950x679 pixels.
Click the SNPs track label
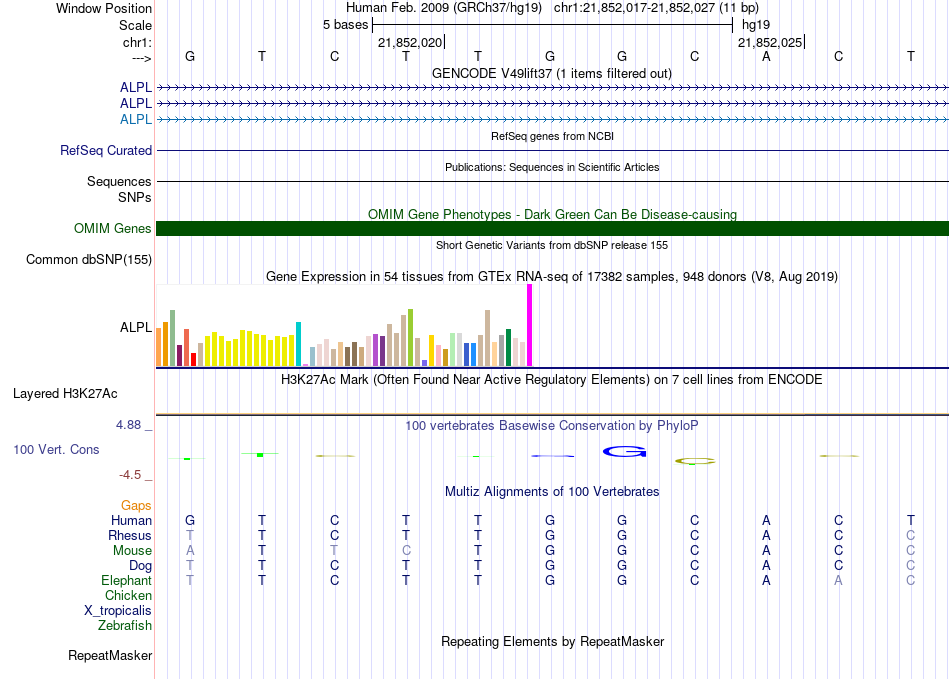135,197
